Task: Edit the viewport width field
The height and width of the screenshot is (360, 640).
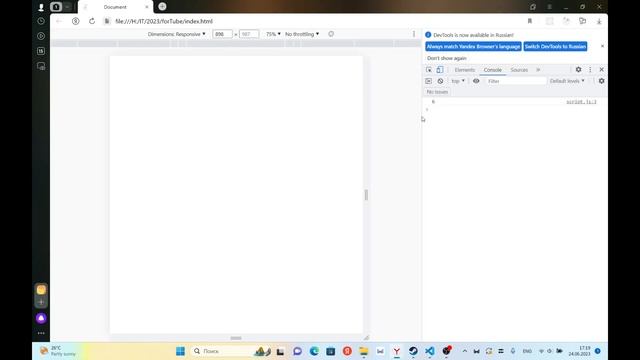Action: pos(222,34)
